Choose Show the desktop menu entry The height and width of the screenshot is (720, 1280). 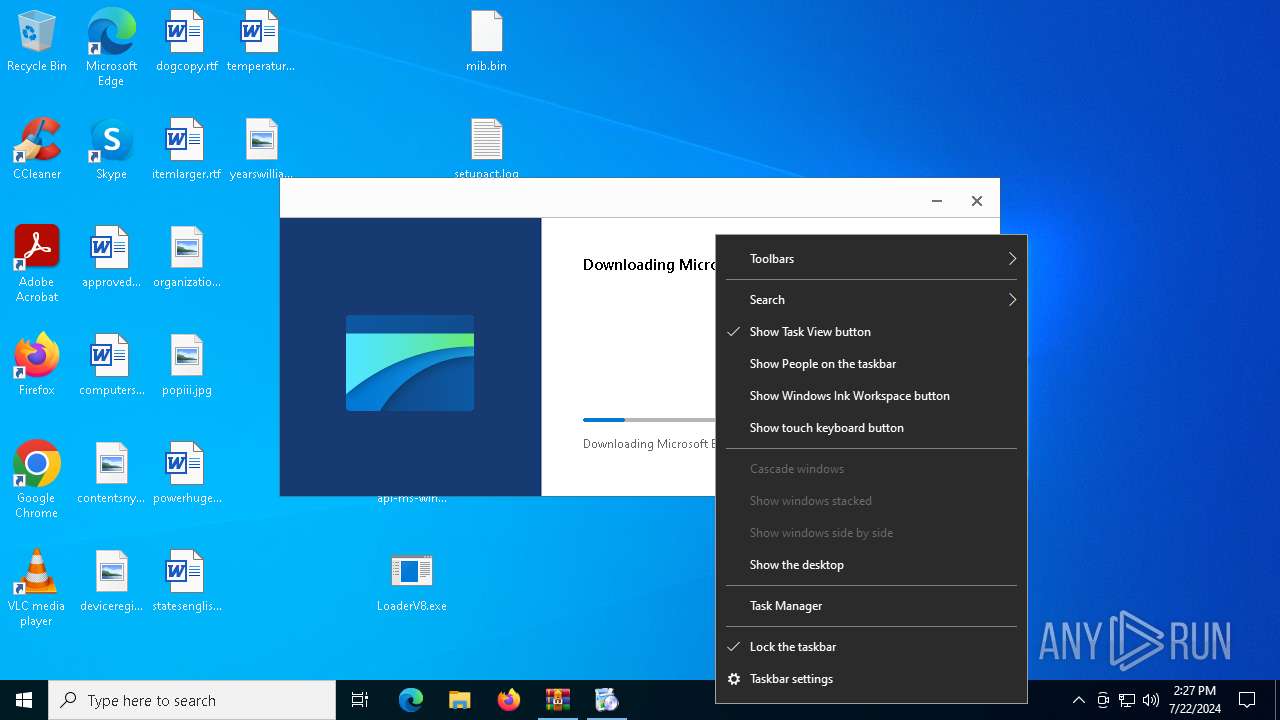[871, 565]
